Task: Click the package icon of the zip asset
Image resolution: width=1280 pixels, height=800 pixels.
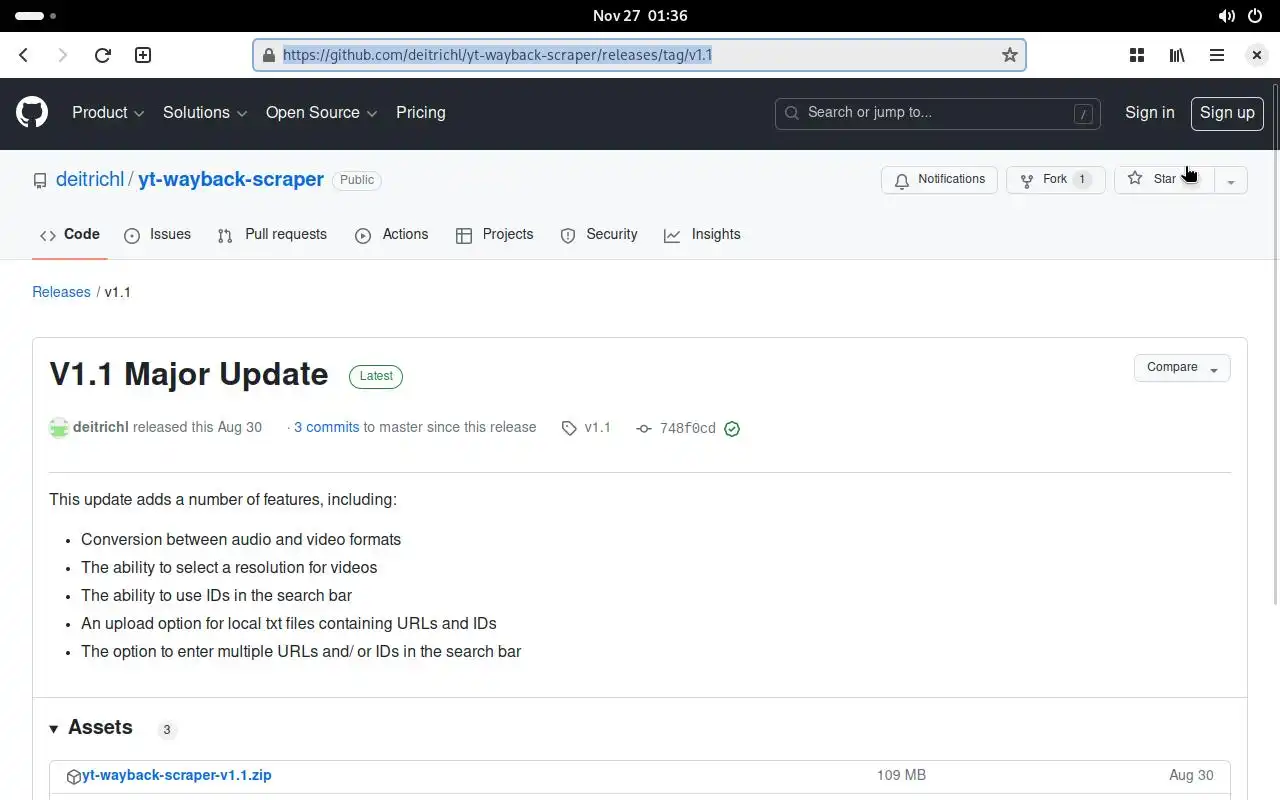Action: click(x=73, y=776)
